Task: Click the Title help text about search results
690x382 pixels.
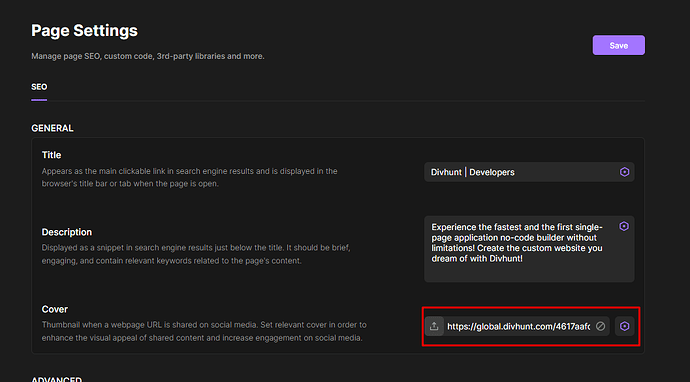Action: pos(190,177)
